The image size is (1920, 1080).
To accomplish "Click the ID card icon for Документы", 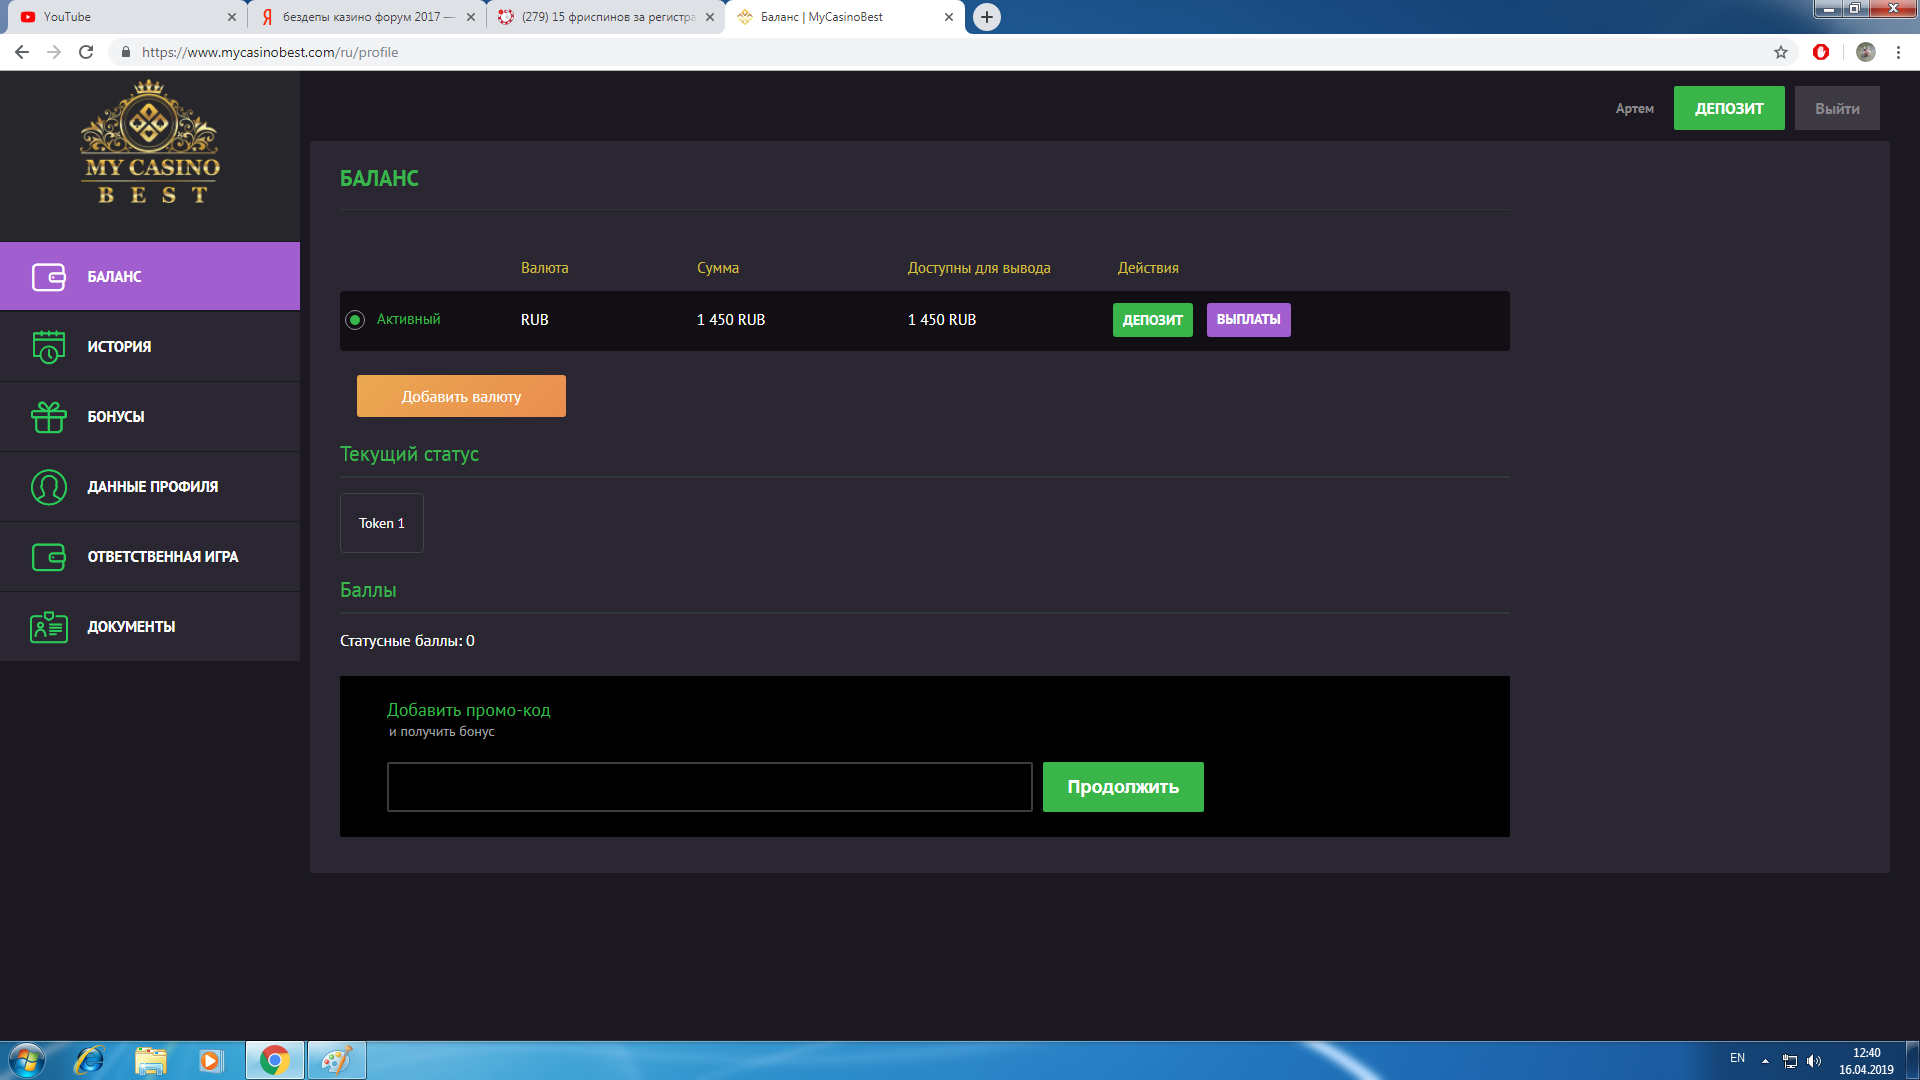I will coord(48,627).
